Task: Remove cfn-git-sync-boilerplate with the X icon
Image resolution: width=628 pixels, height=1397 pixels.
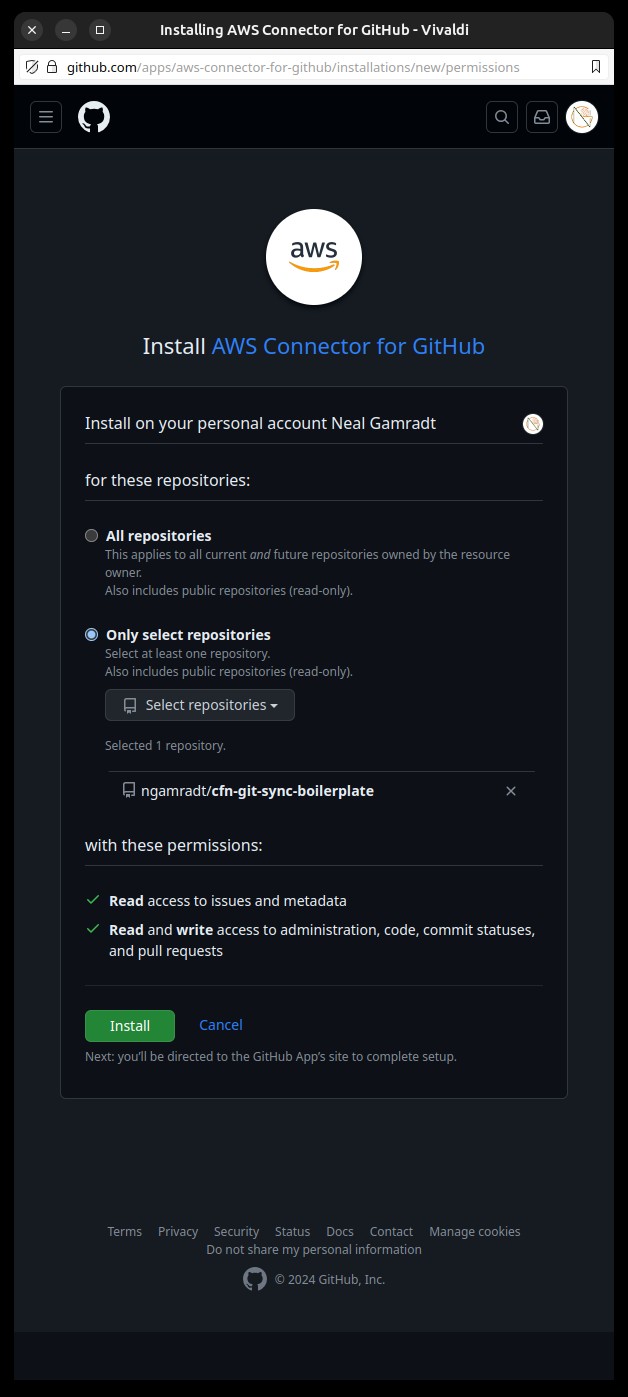Action: (511, 791)
